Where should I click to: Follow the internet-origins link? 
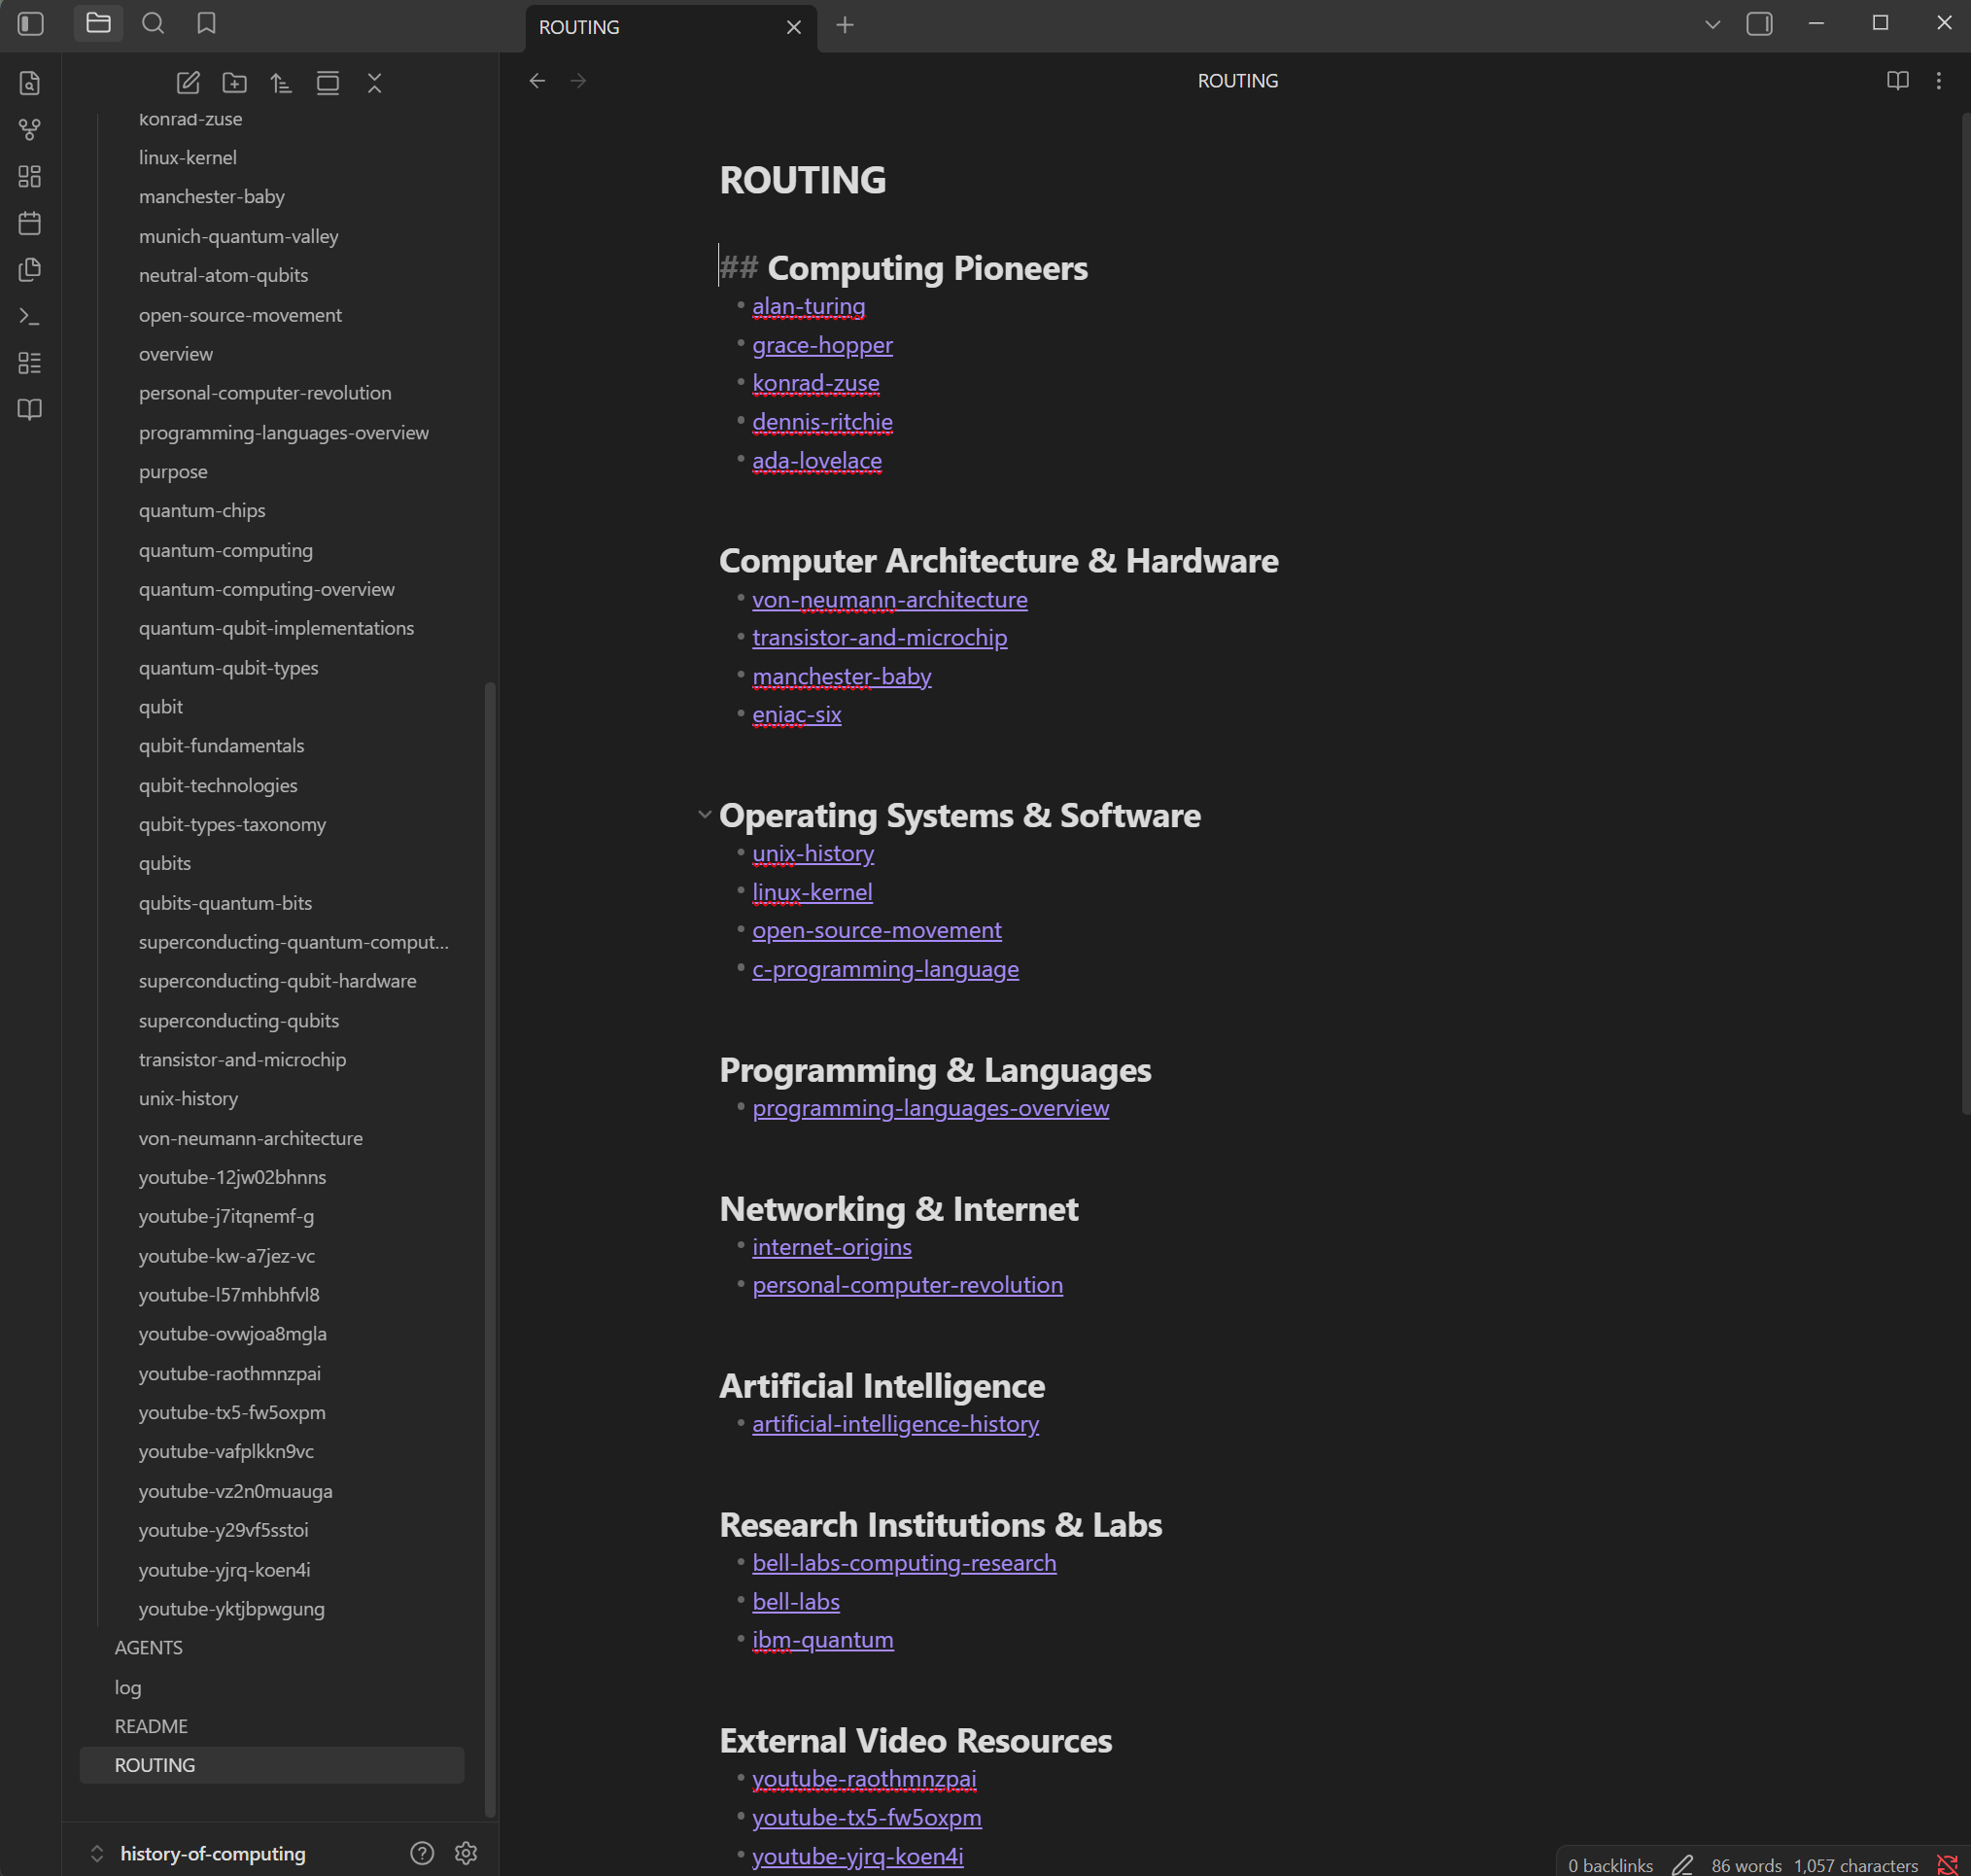coord(832,1247)
